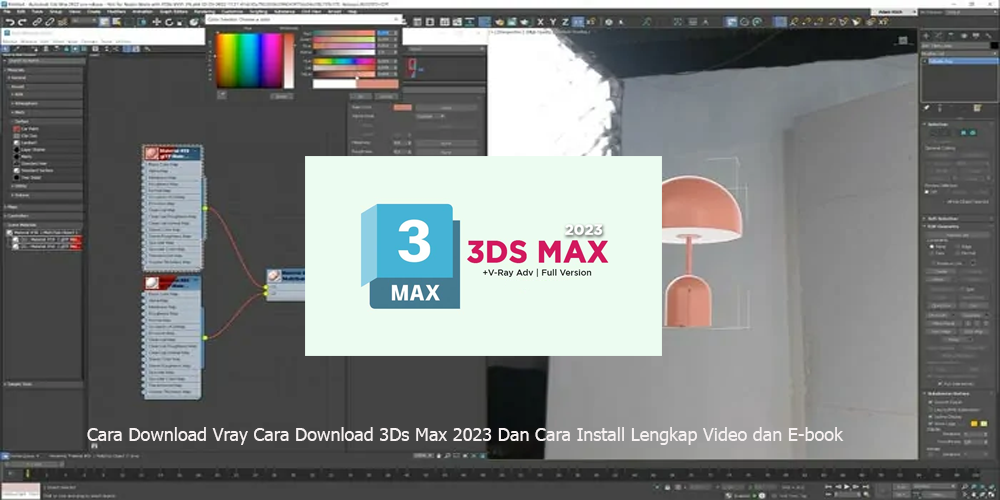Open the selection filter dropdown in toolbar

84,21
